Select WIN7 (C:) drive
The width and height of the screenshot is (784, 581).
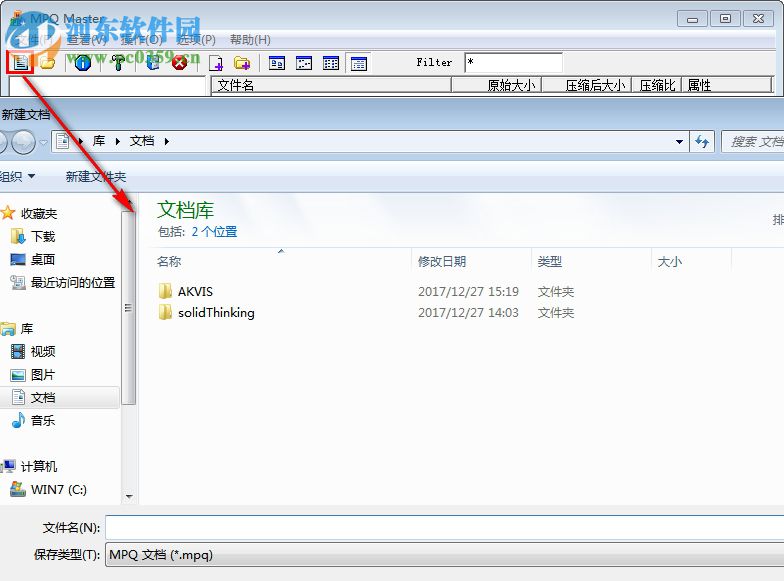click(58, 490)
